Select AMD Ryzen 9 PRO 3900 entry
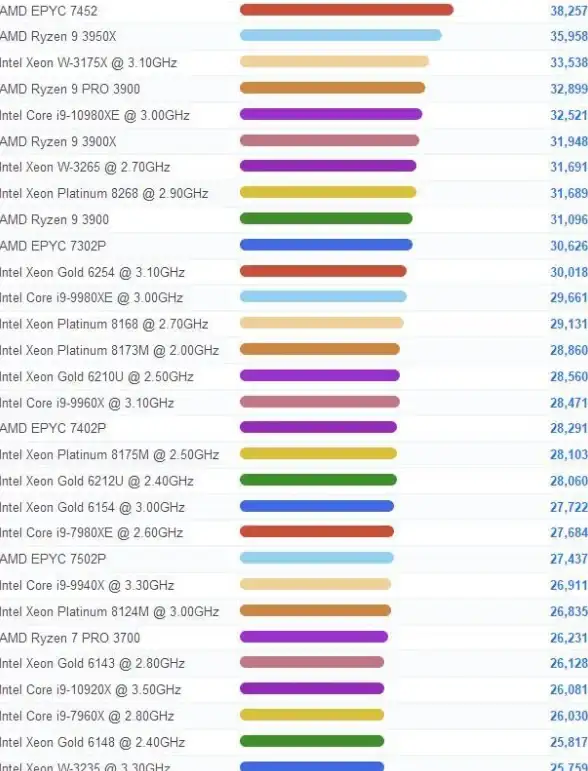588x771 pixels. coord(70,89)
